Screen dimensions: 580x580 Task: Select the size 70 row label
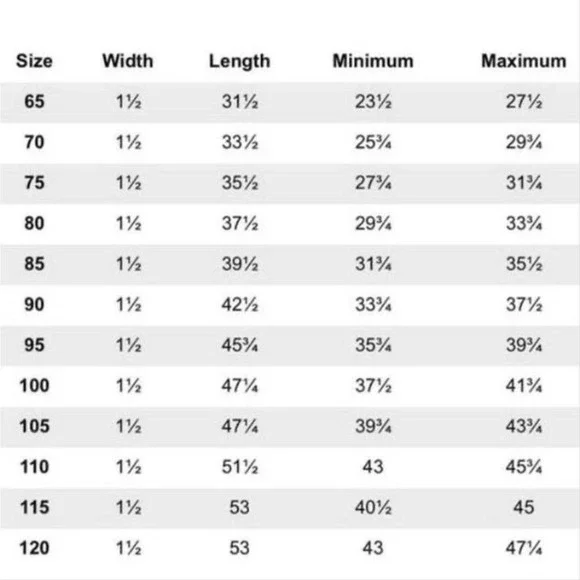pos(34,142)
